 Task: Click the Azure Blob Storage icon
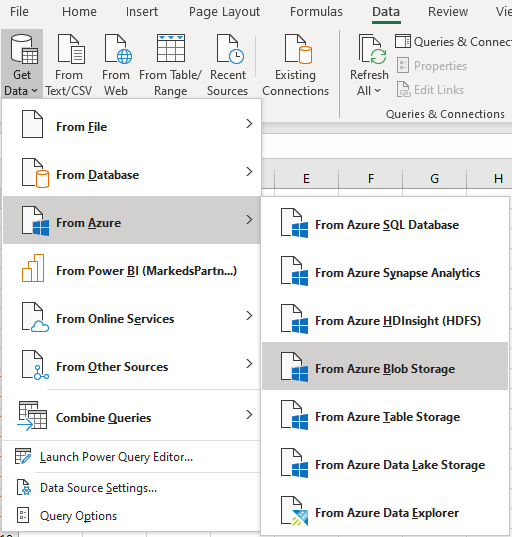pos(294,367)
